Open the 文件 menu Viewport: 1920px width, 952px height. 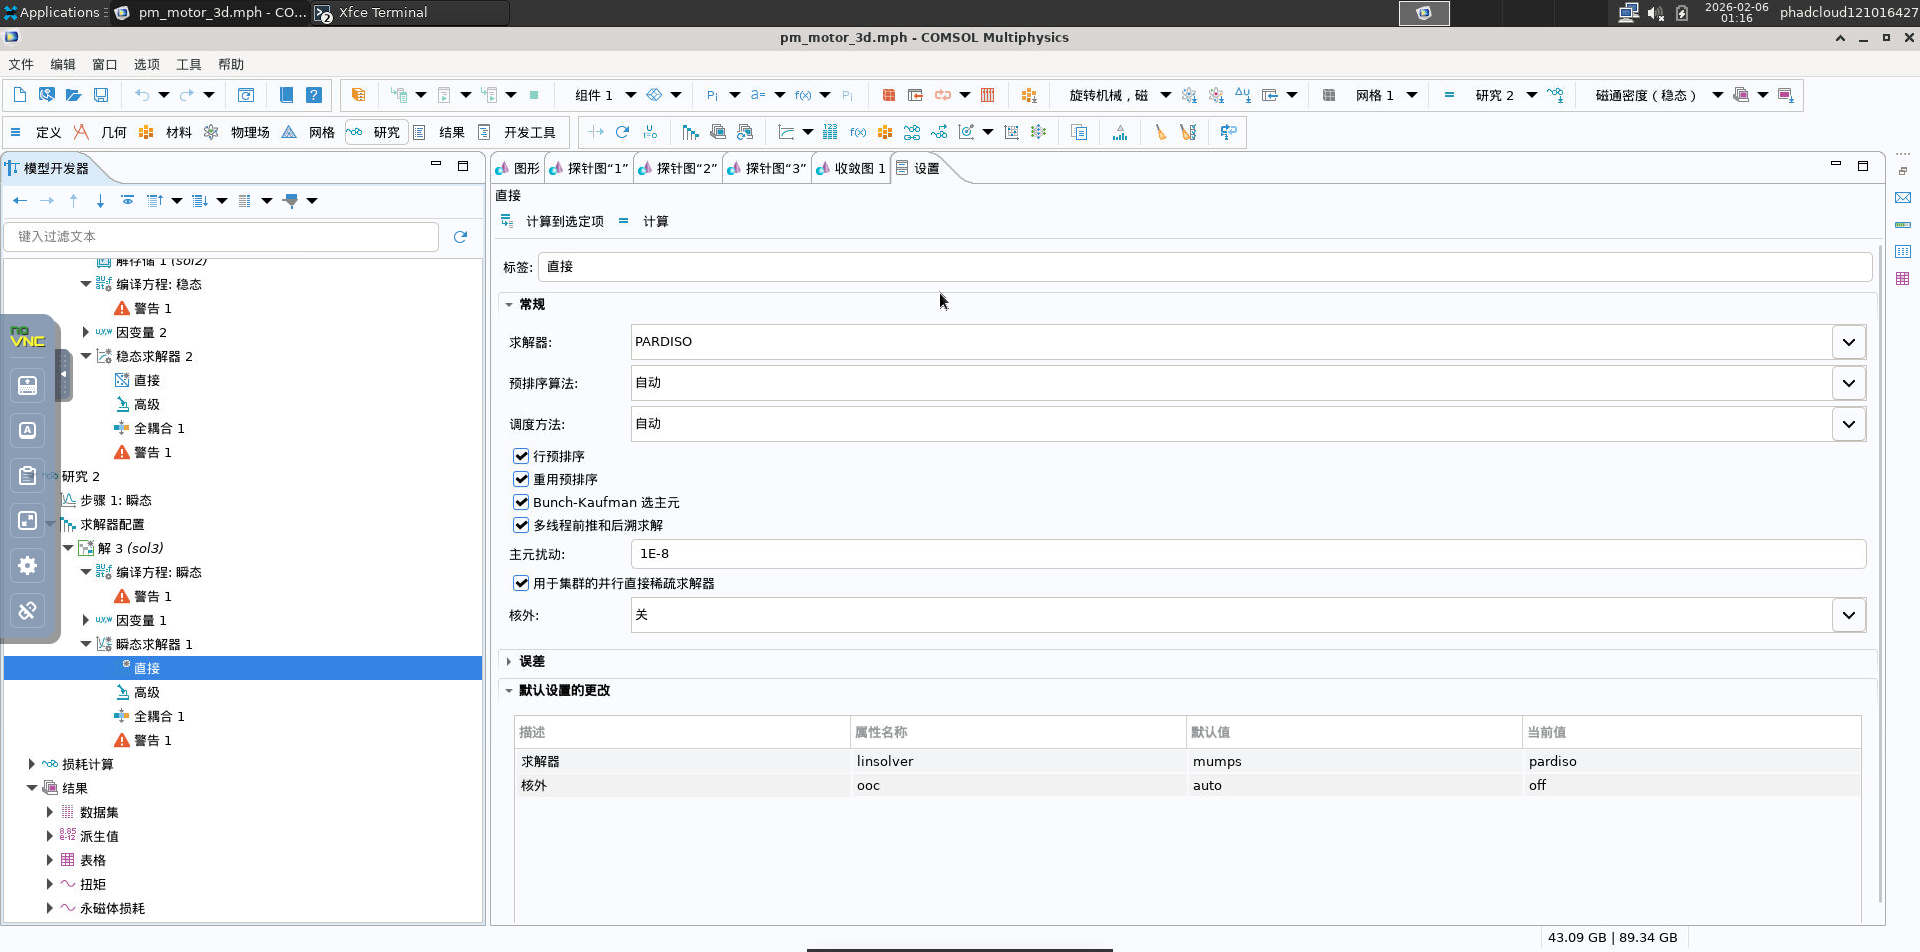(x=21, y=64)
